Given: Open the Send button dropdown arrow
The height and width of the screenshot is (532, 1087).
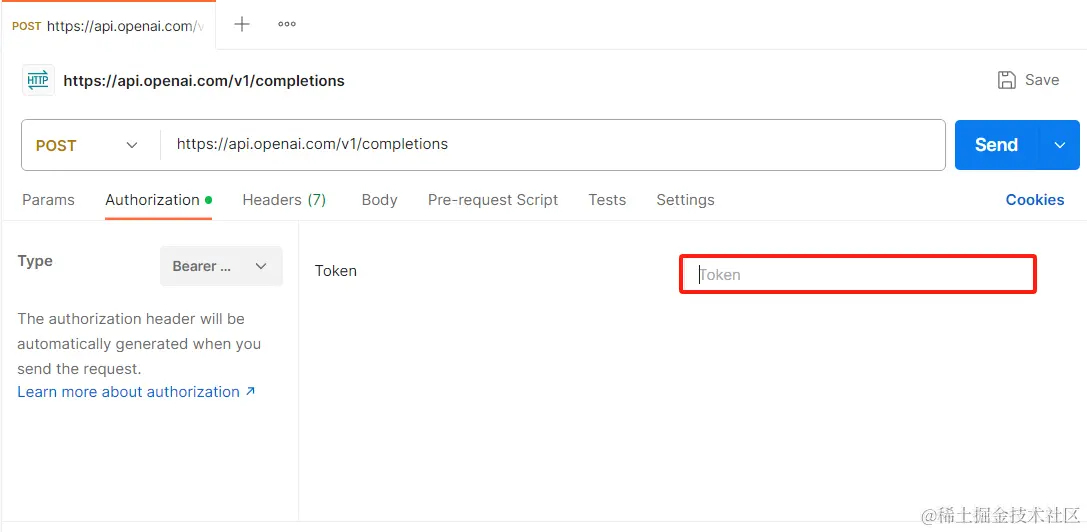Looking at the screenshot, I should pos(1059,145).
